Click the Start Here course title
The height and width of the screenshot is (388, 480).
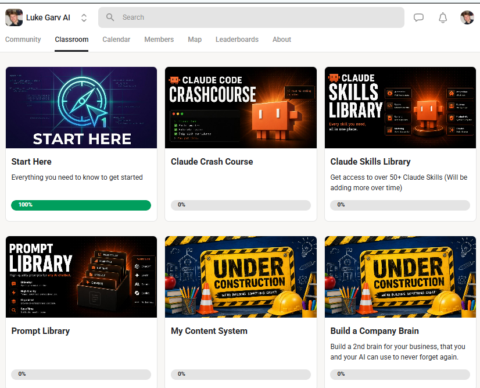click(31, 162)
